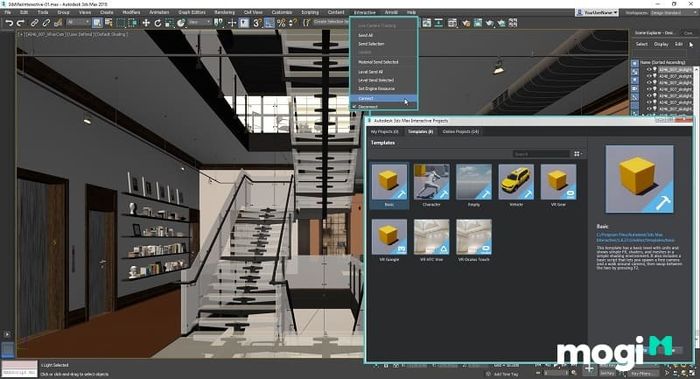Toggle the 3D Snaps button
Image resolution: width=700 pixels, height=379 pixels.
(257, 23)
